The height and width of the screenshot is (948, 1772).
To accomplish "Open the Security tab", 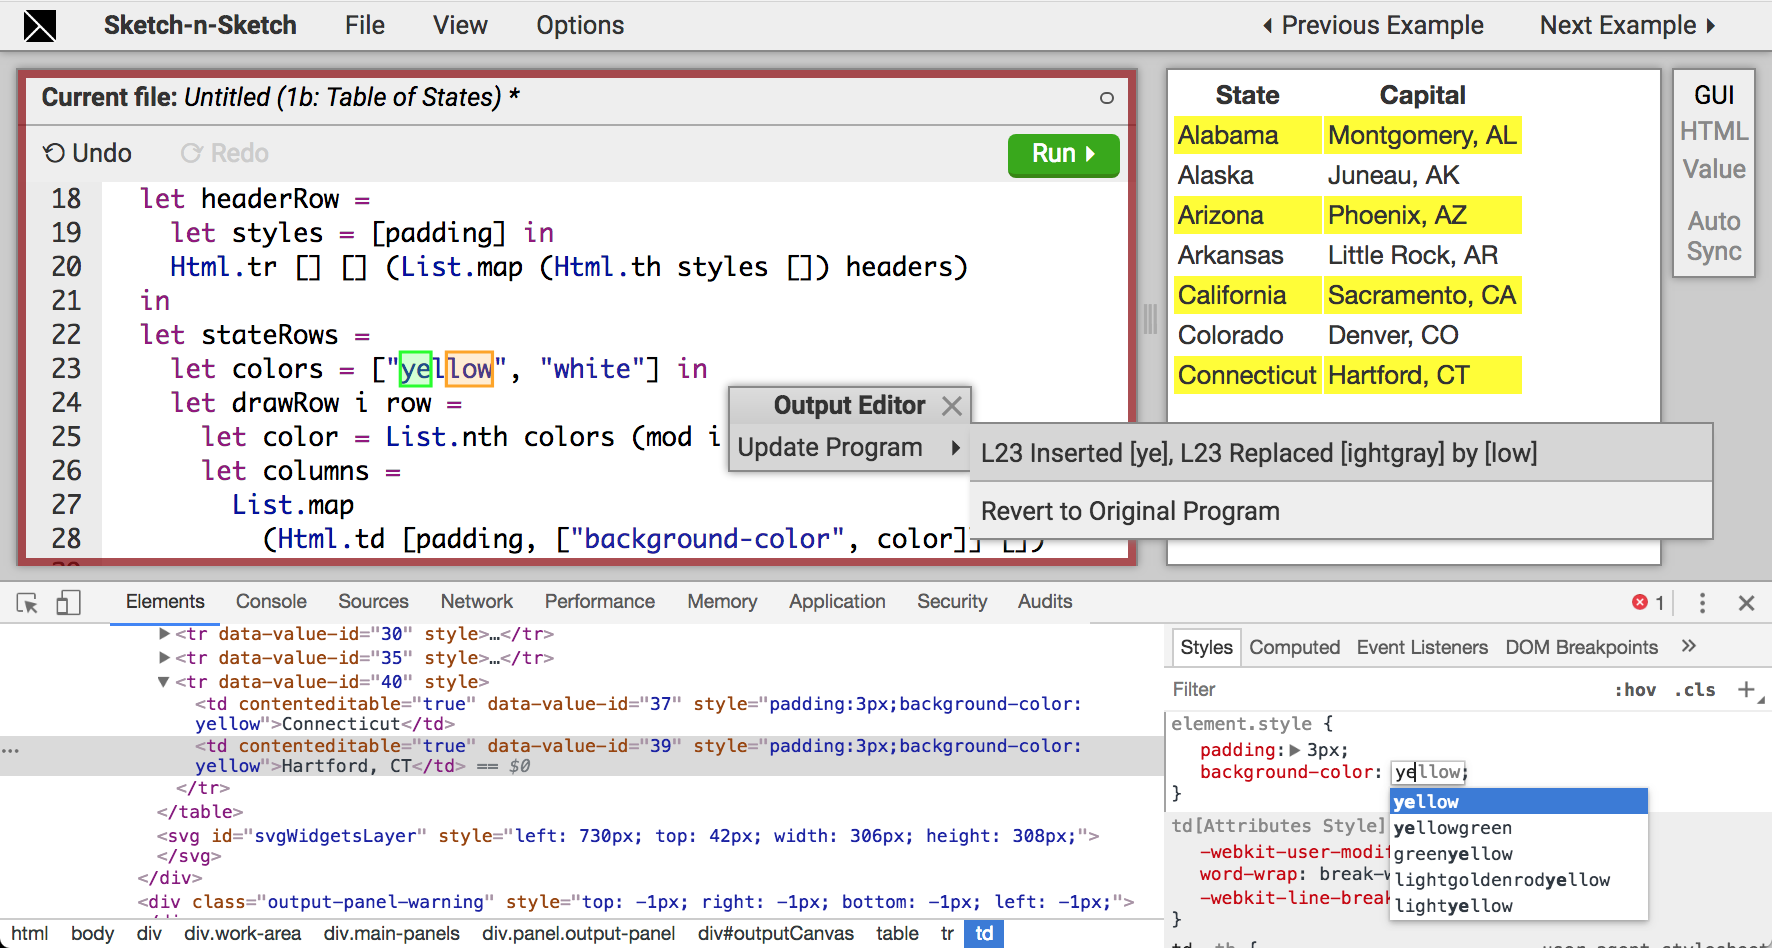I will [952, 601].
